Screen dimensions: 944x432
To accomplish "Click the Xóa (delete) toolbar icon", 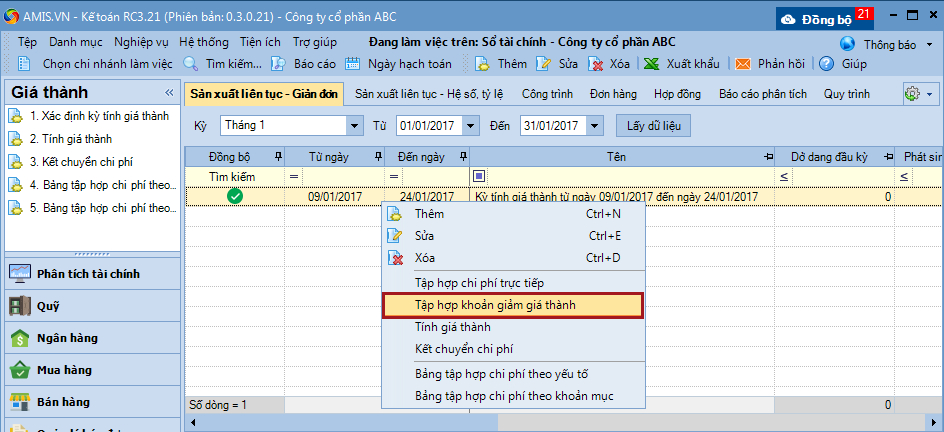I will (x=596, y=63).
